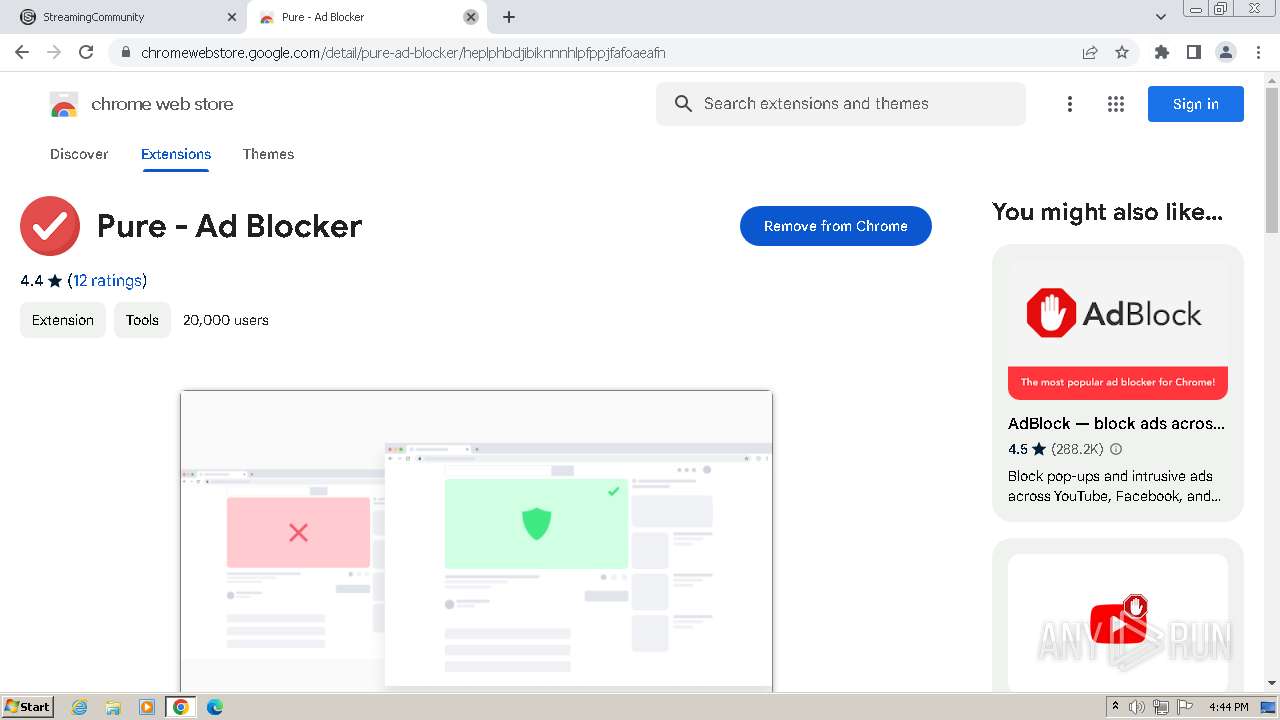Remove Pure - Ad Blocker from Chrome
The height and width of the screenshot is (720, 1280).
pyautogui.click(x=836, y=226)
